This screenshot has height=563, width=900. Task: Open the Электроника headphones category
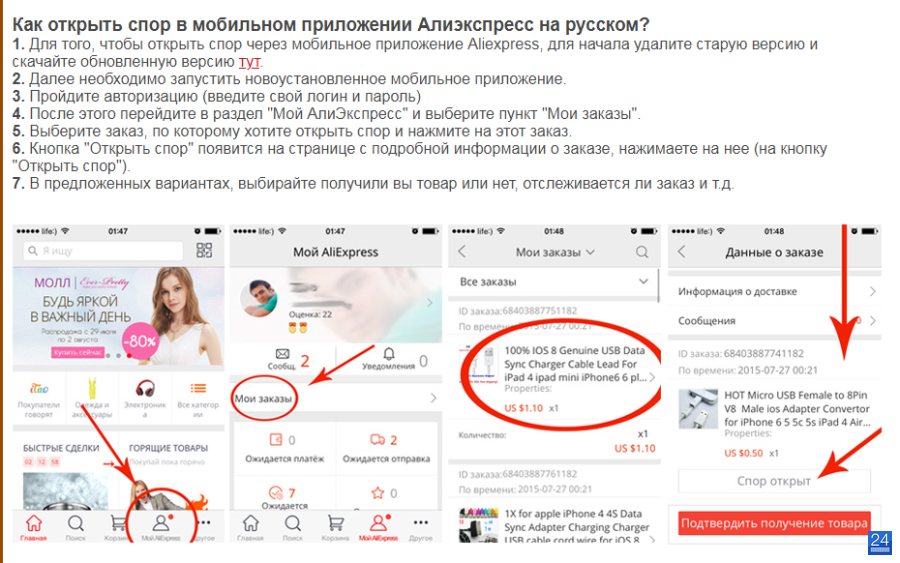click(145, 389)
